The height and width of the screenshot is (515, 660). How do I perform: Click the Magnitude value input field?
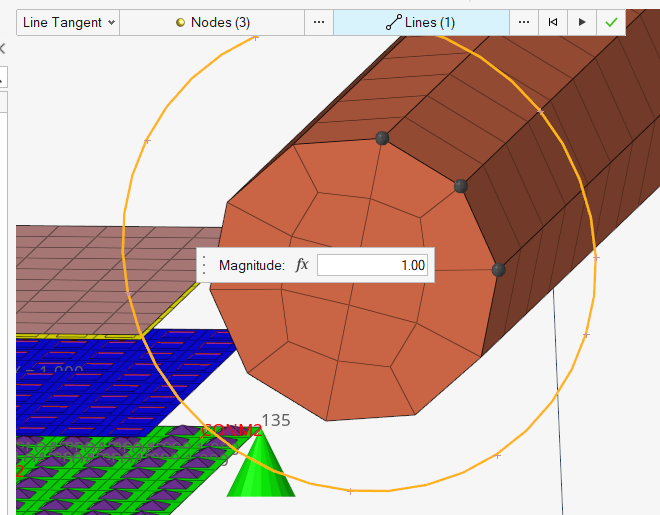pos(373,265)
